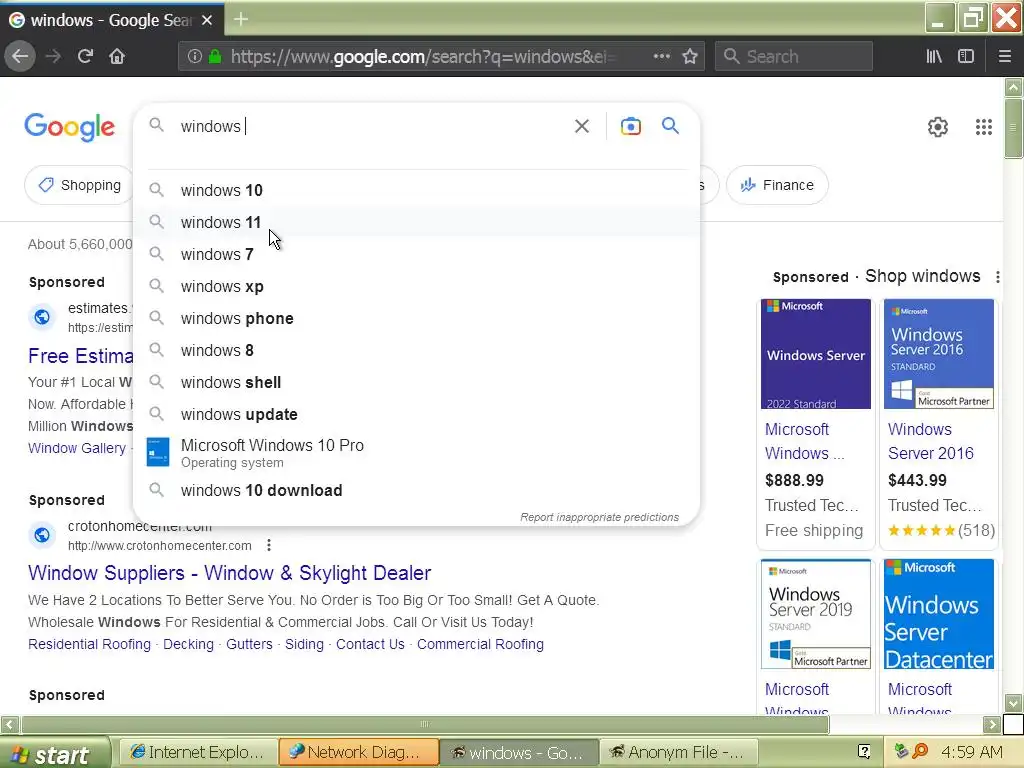Image resolution: width=1024 pixels, height=768 pixels.
Task: Open Windows Server Datacenter product image
Action: point(938,614)
